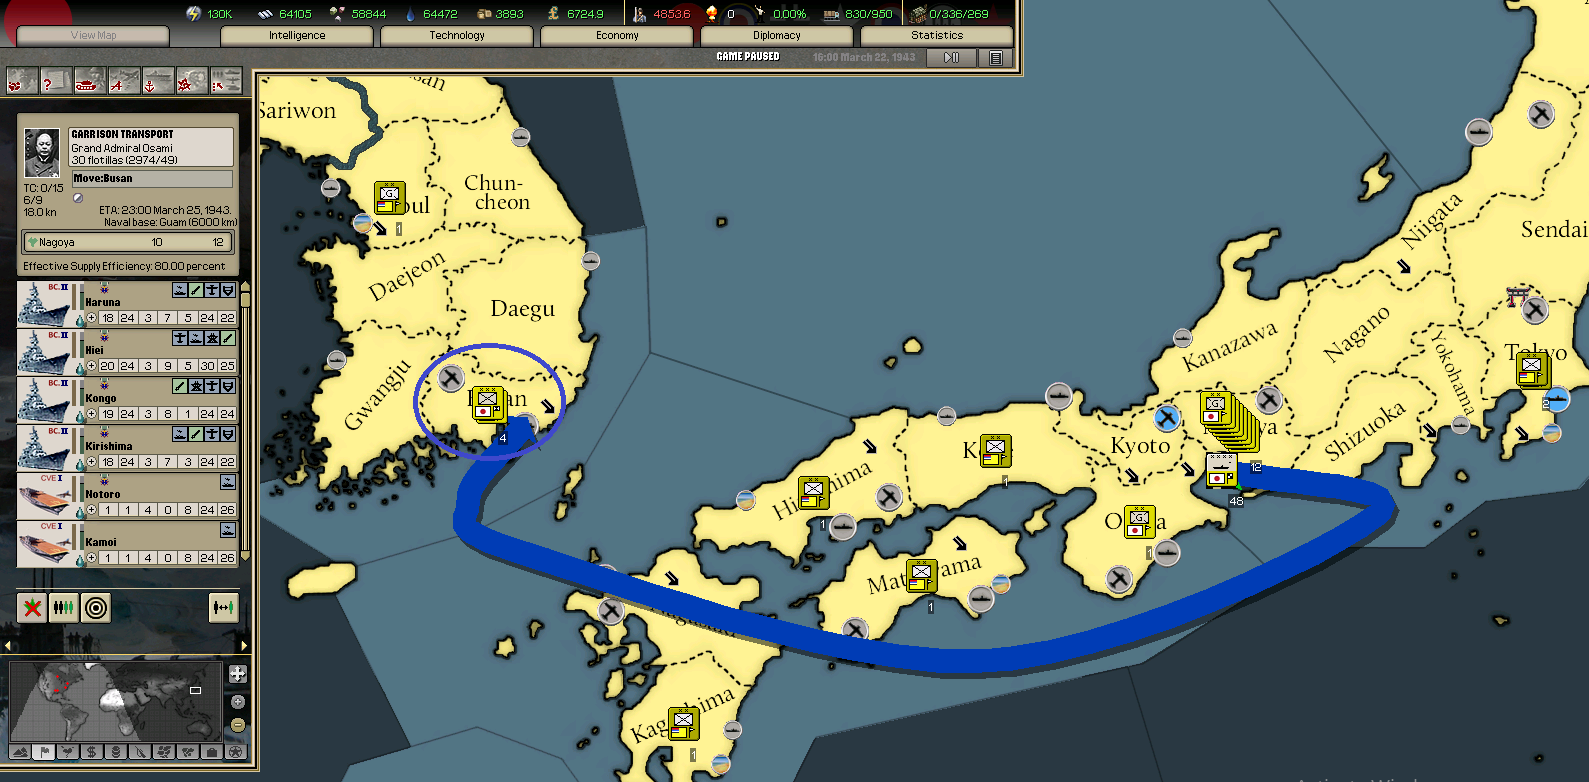Select the Haruna battlecruiser row

pos(127,304)
